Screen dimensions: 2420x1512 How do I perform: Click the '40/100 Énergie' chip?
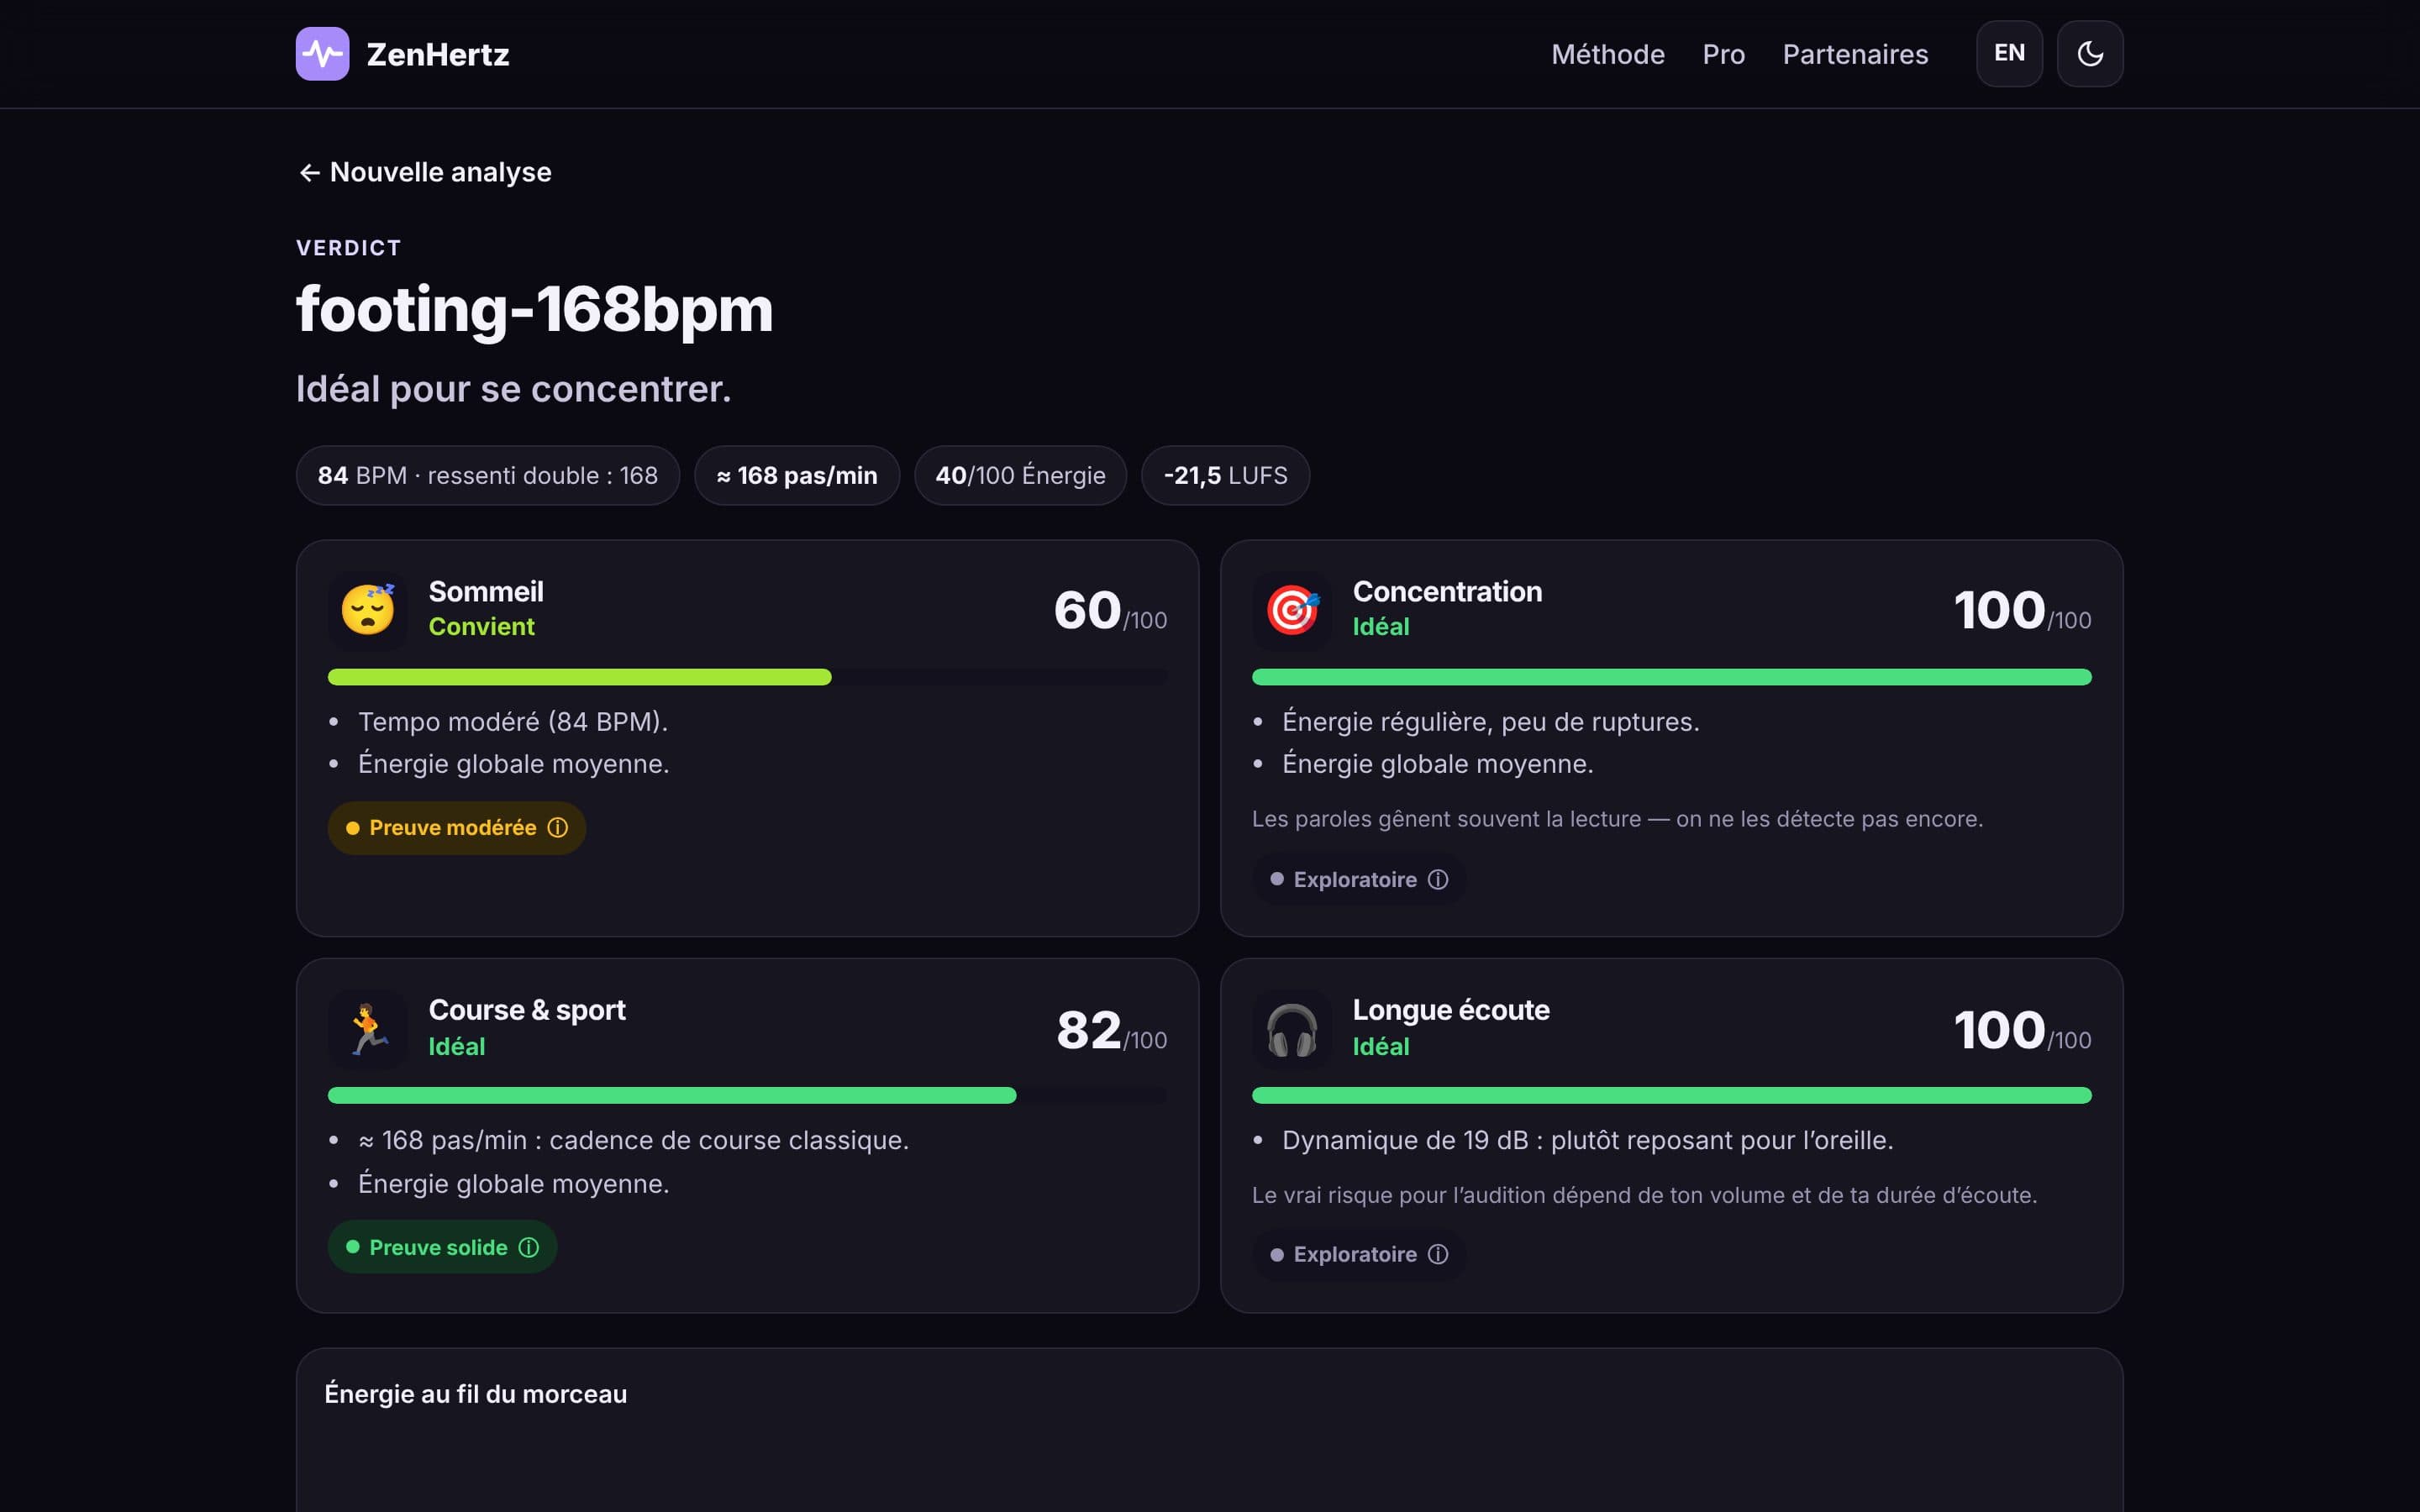click(1020, 475)
